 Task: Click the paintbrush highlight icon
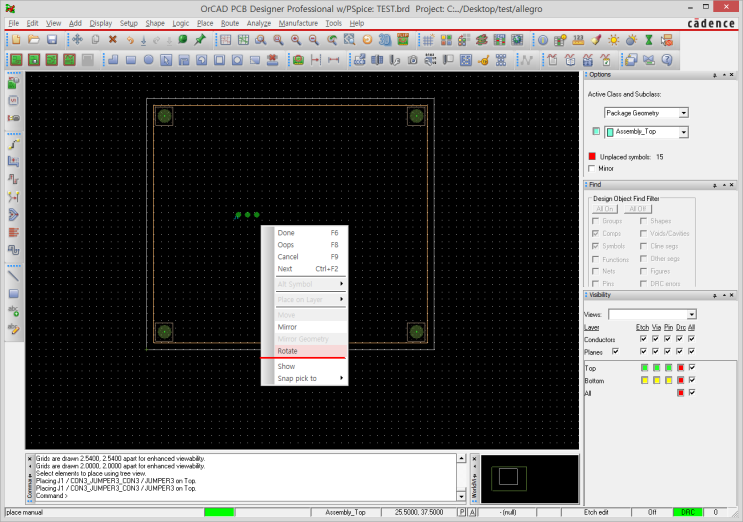click(596, 40)
